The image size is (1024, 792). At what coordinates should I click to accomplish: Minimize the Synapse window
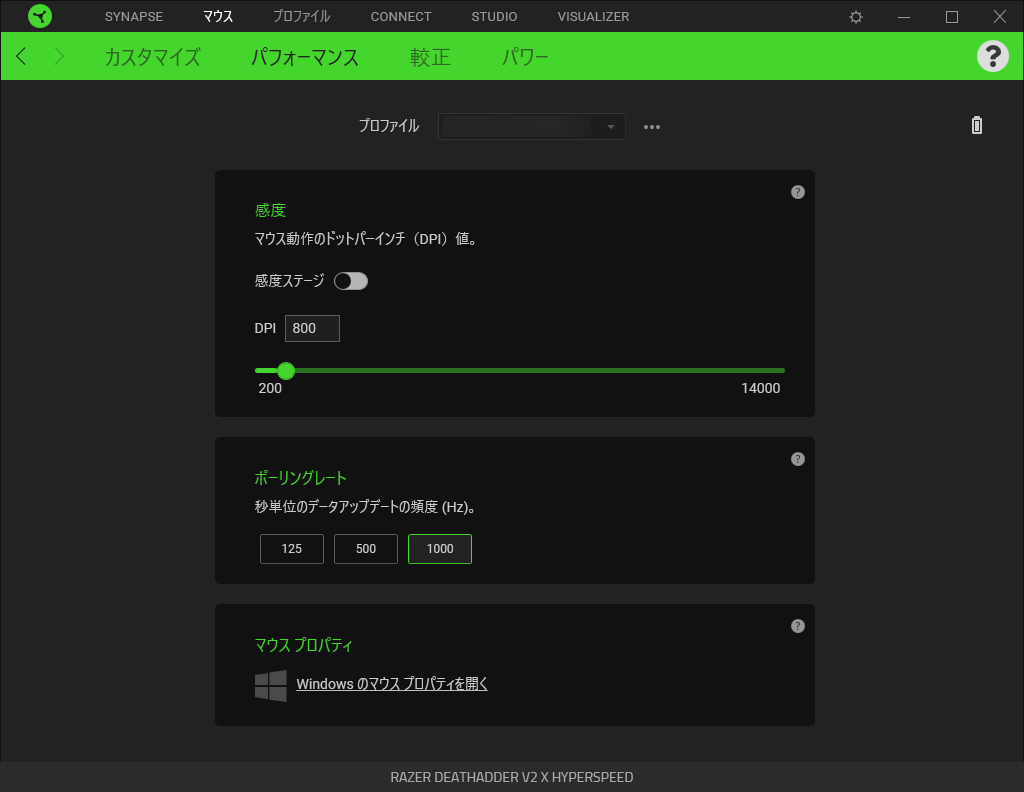coord(904,17)
